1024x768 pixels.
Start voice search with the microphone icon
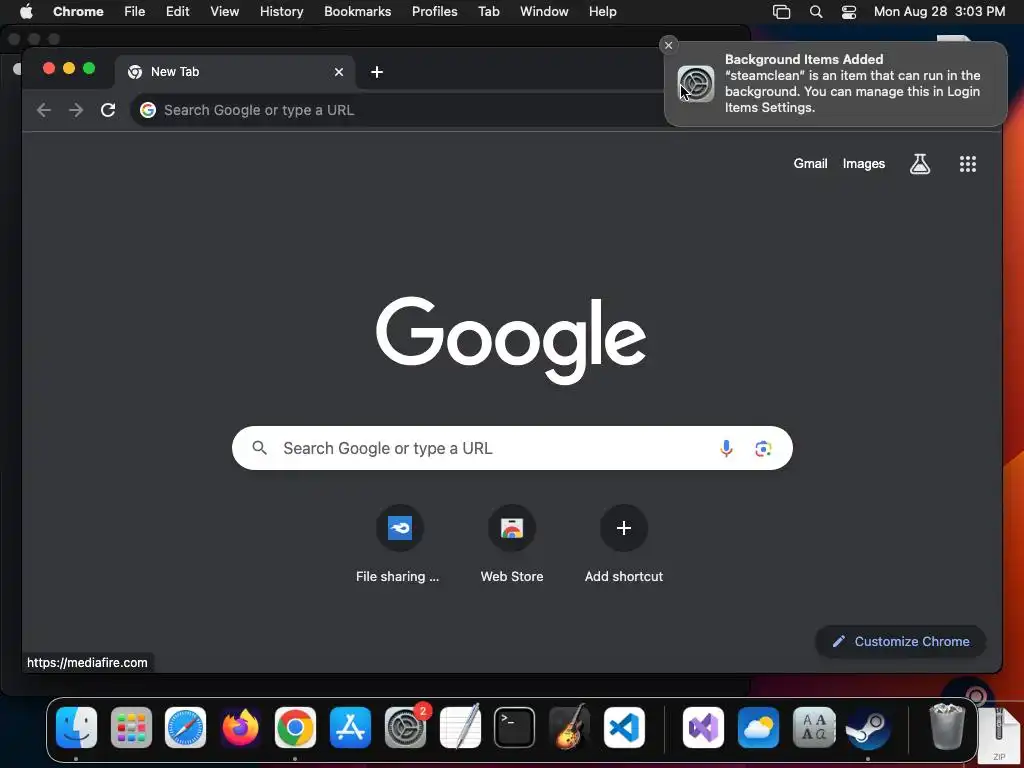[726, 448]
